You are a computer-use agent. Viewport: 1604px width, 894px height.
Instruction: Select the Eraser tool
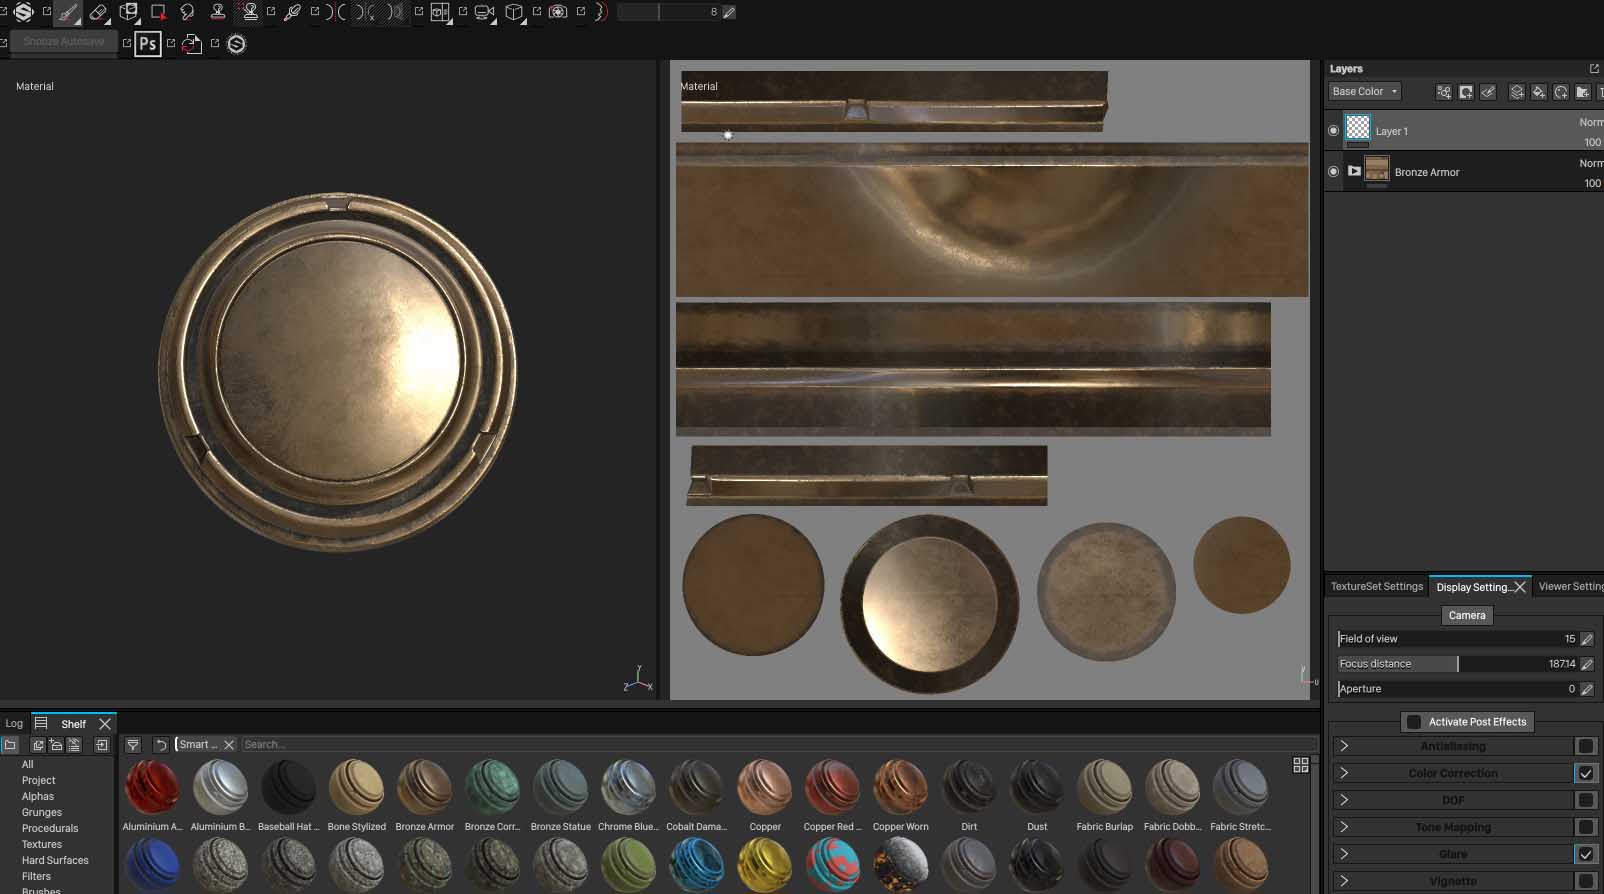coord(98,13)
